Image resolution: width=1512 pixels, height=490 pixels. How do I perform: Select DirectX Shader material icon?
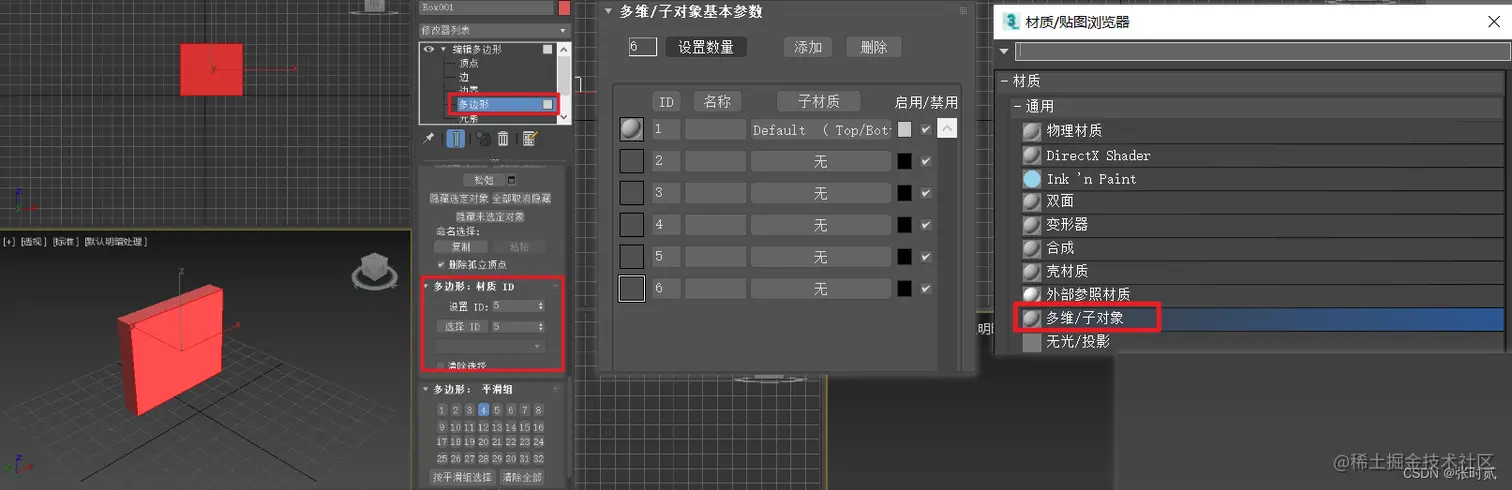(x=1032, y=155)
